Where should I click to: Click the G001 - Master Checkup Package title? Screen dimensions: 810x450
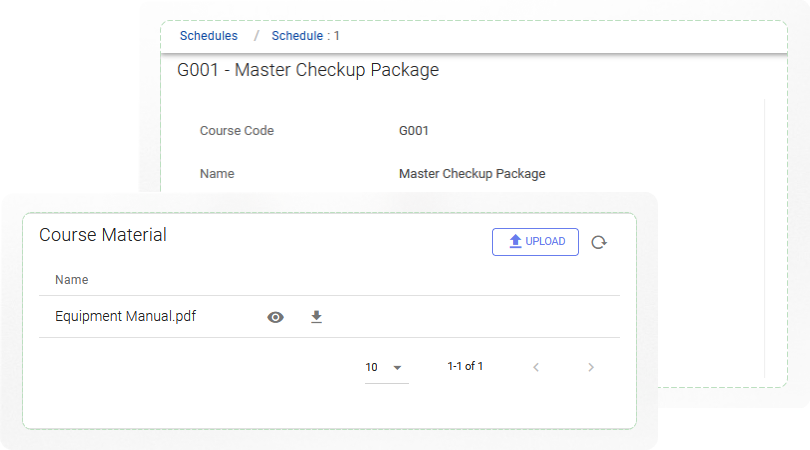[x=308, y=71]
